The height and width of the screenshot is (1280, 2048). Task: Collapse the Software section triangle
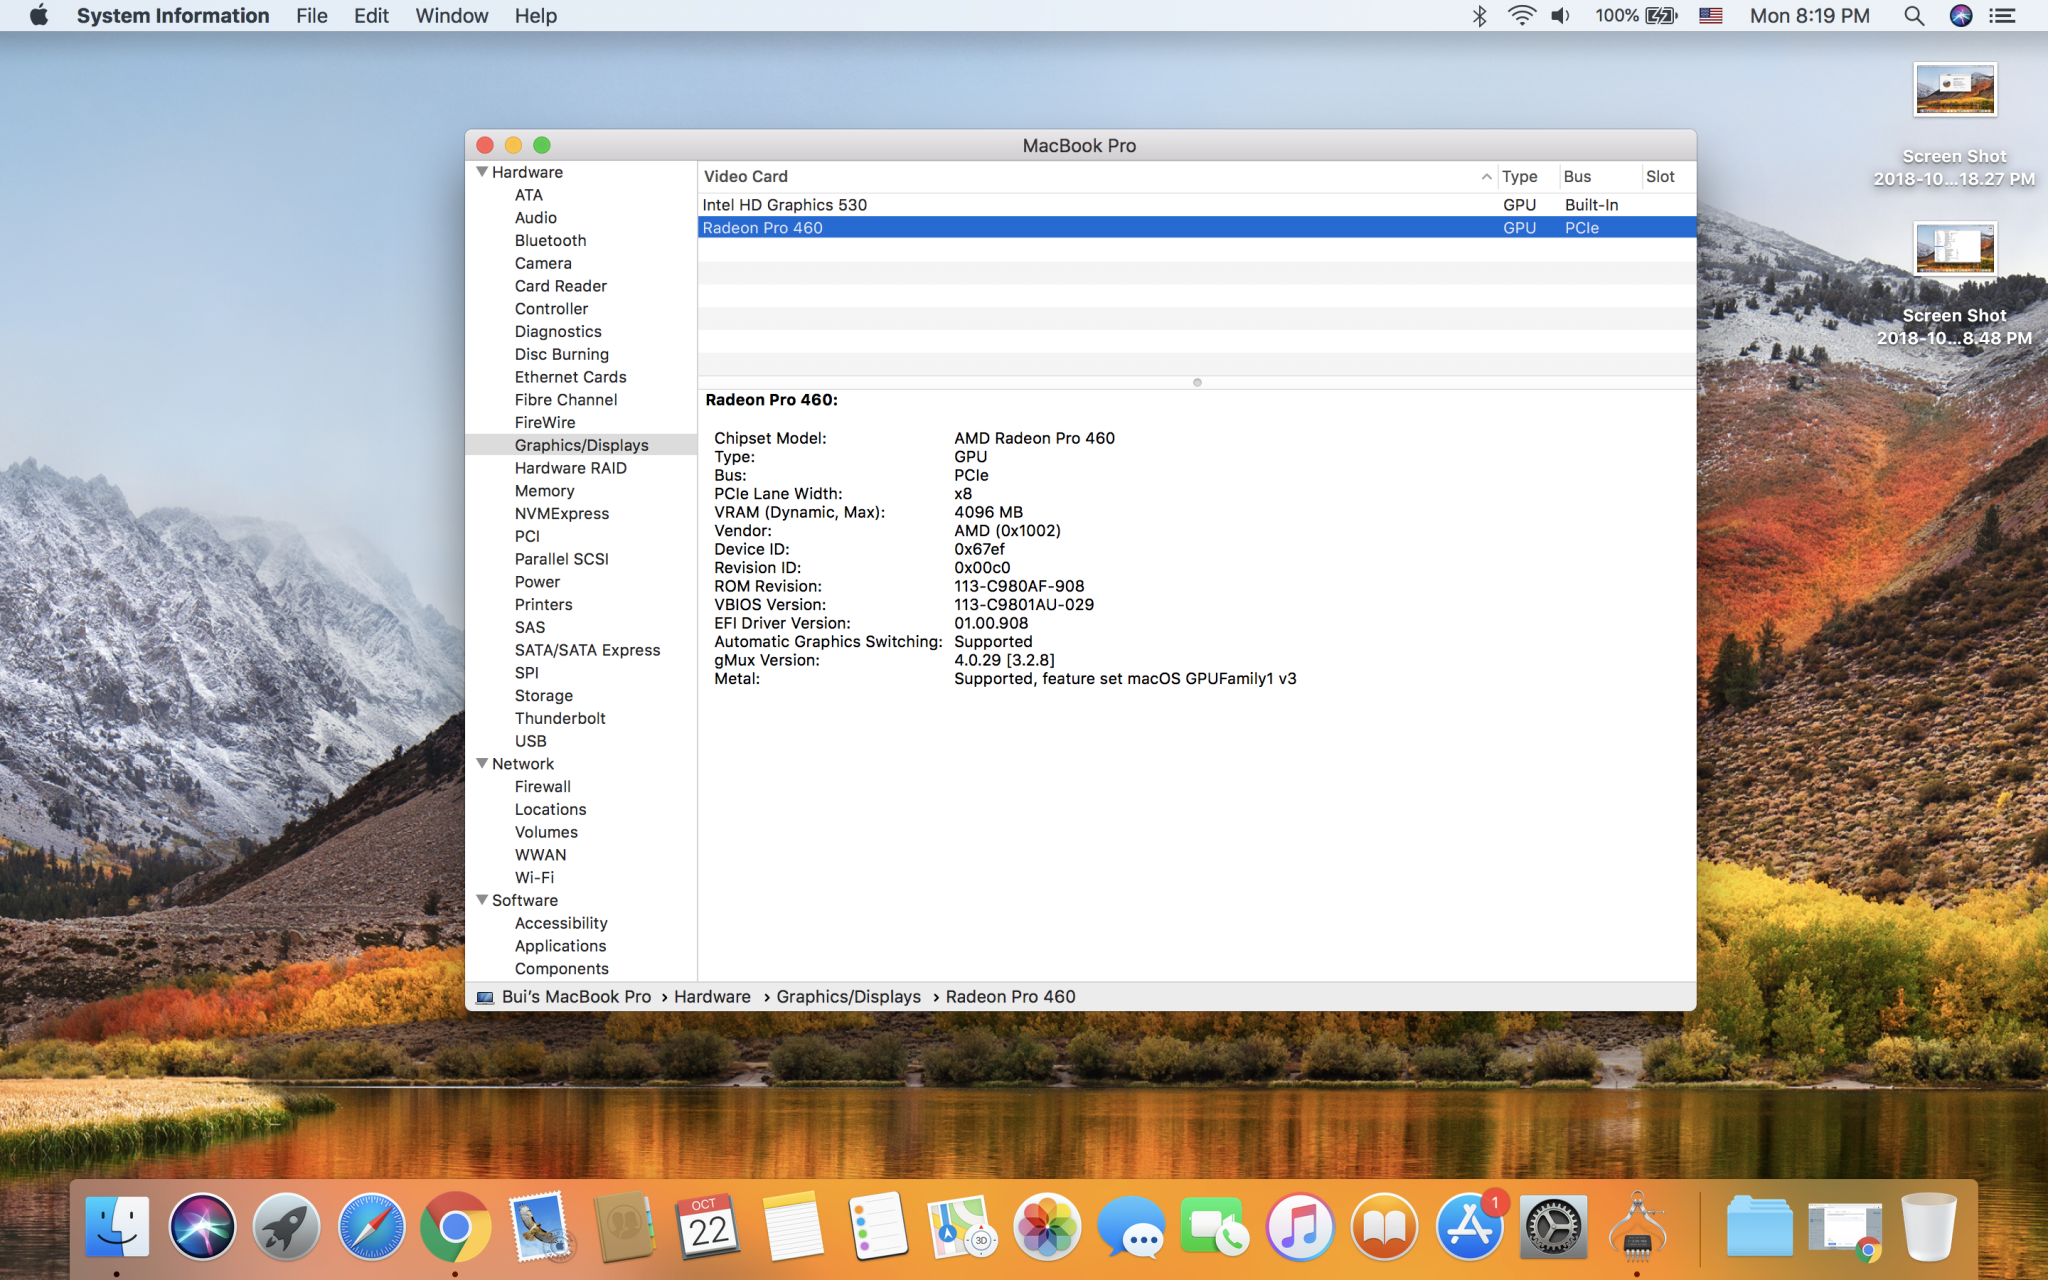tap(482, 900)
